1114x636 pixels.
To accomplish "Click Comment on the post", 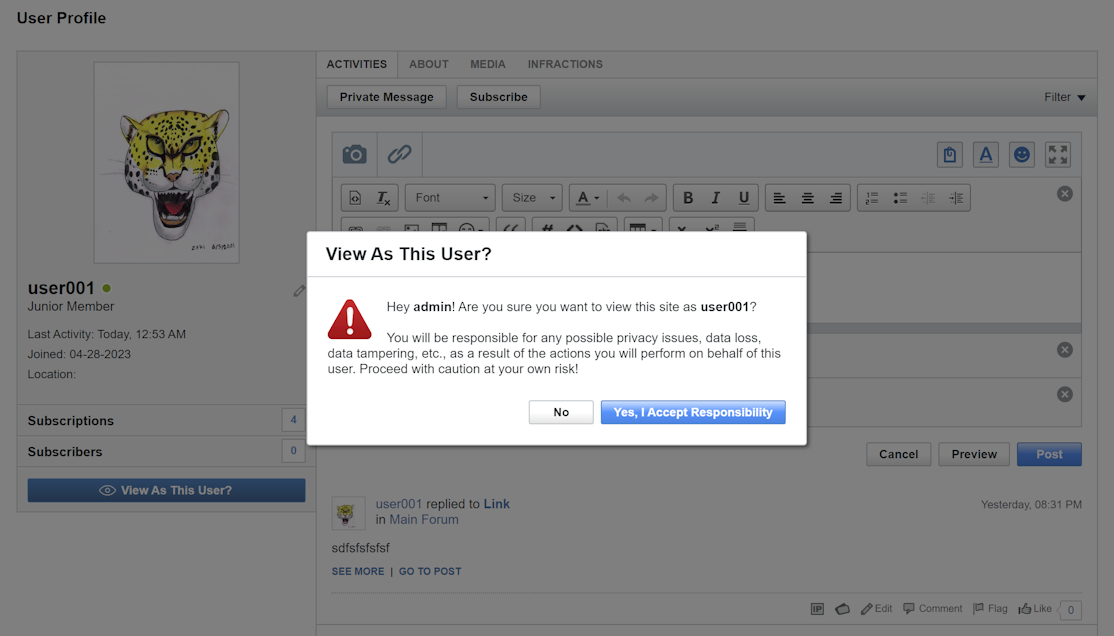I will (x=932, y=609).
